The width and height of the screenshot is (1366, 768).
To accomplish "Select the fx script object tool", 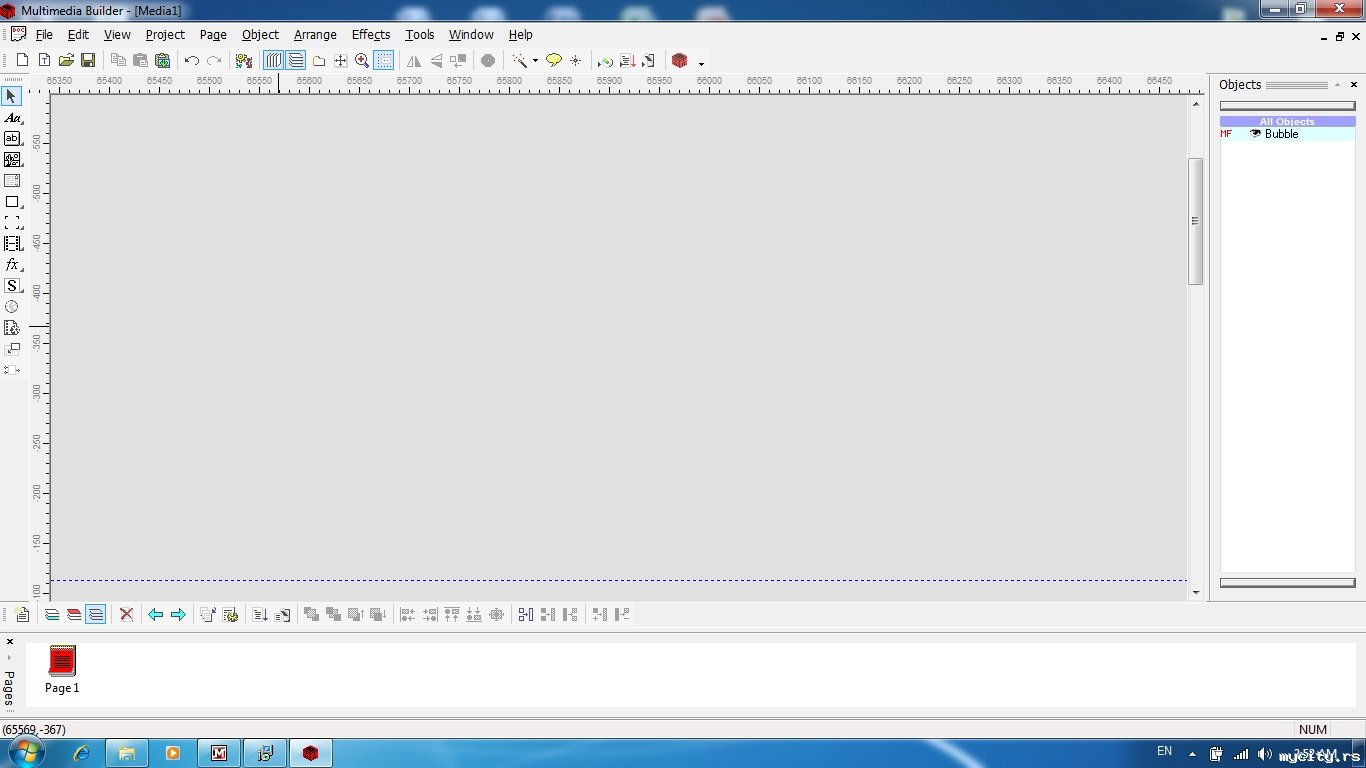I will (12, 265).
